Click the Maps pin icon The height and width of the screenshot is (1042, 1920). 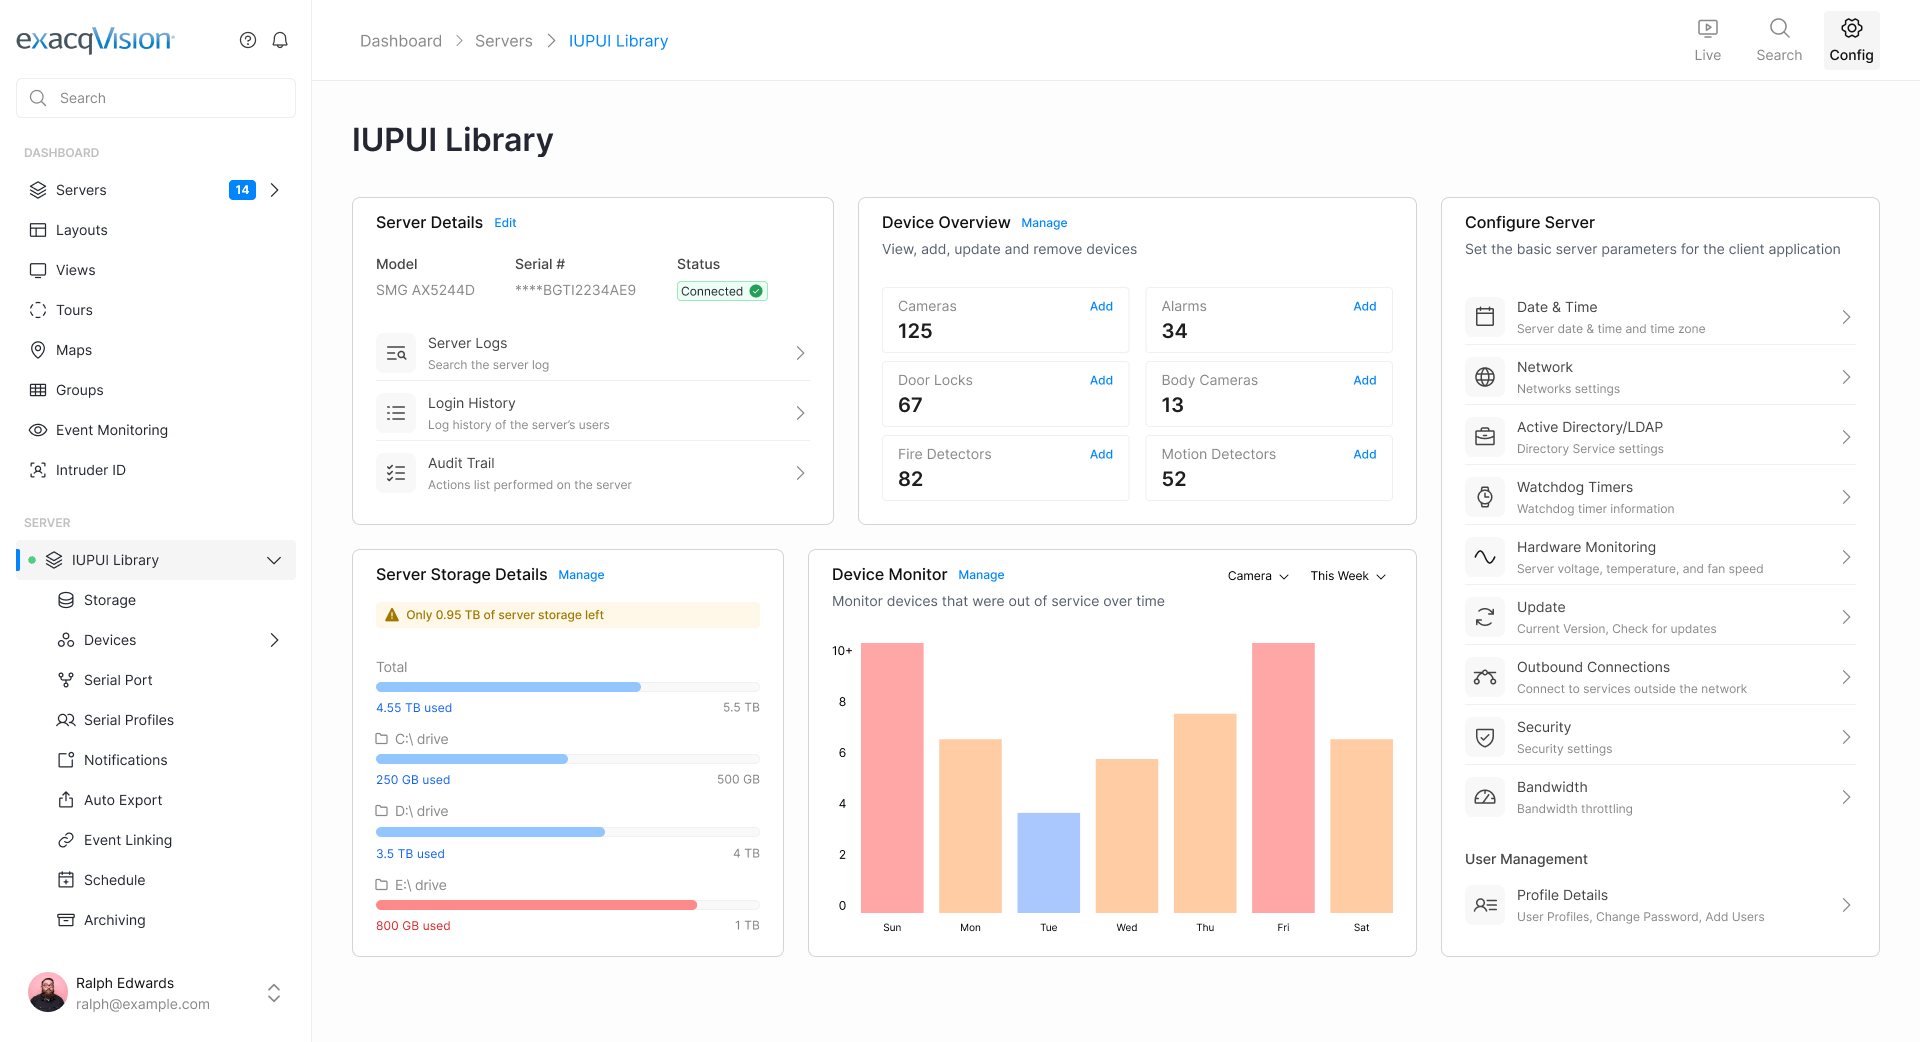coord(38,350)
